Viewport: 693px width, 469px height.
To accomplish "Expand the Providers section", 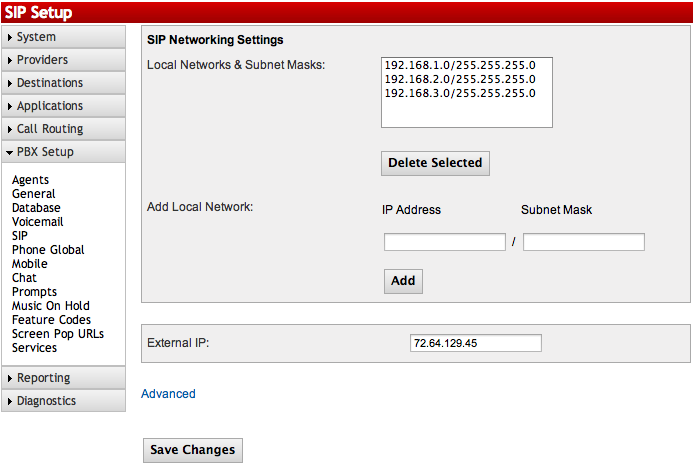I will point(63,60).
